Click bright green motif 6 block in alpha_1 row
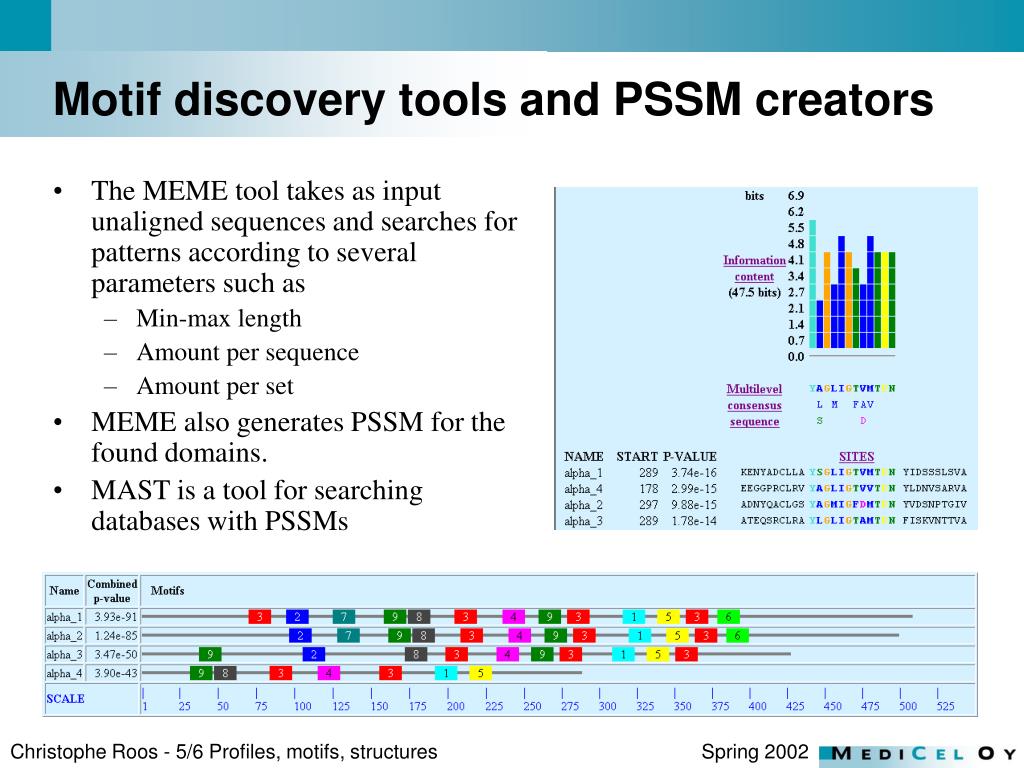 point(728,616)
